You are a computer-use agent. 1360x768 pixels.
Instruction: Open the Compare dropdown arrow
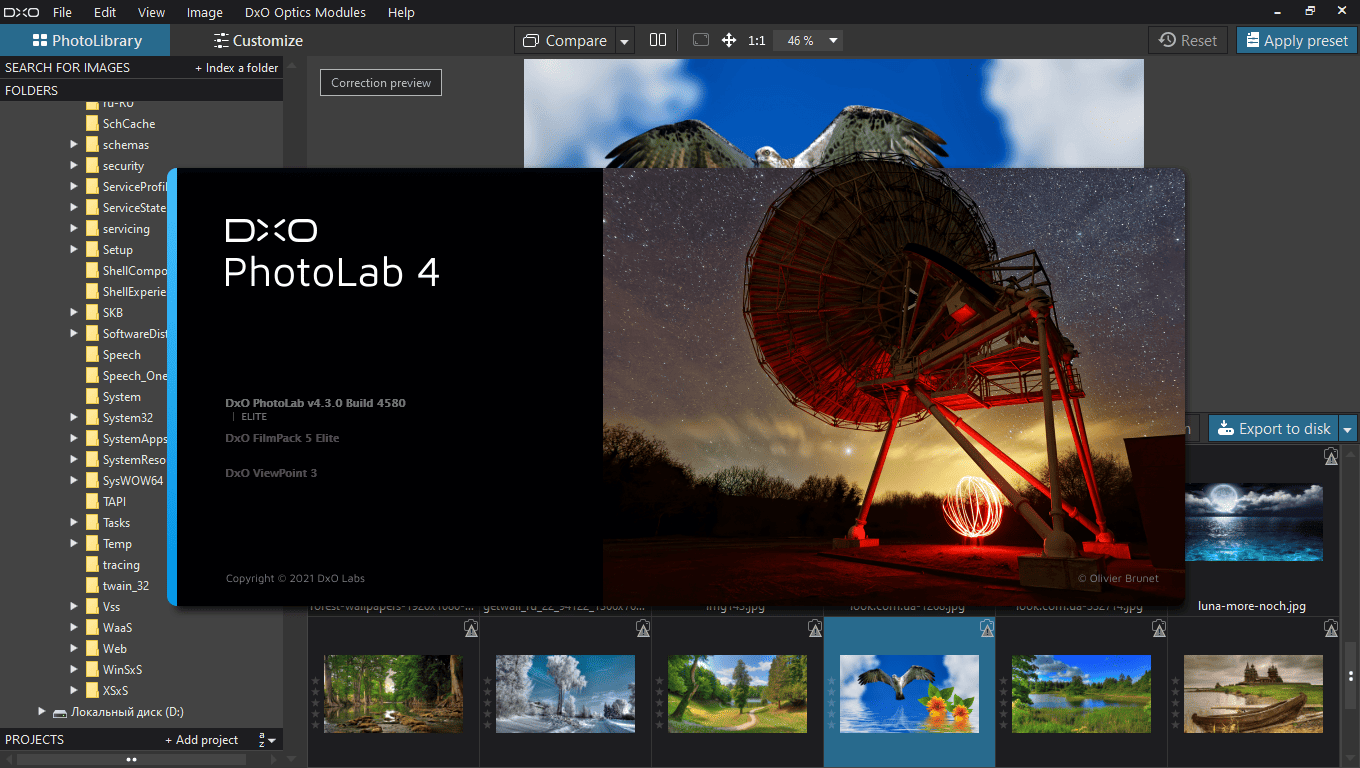tap(625, 41)
